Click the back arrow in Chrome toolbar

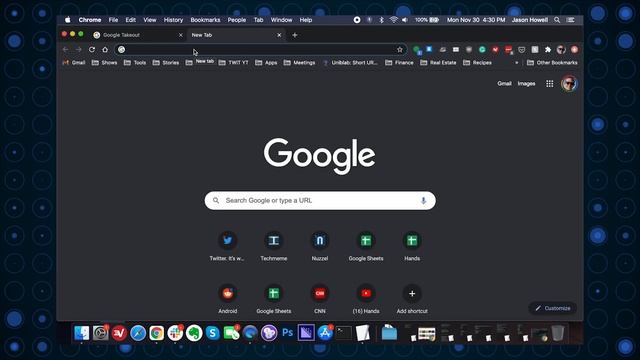66,49
